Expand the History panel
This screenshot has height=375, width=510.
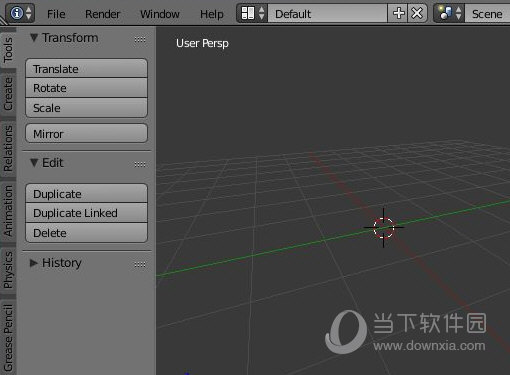click(x=34, y=263)
